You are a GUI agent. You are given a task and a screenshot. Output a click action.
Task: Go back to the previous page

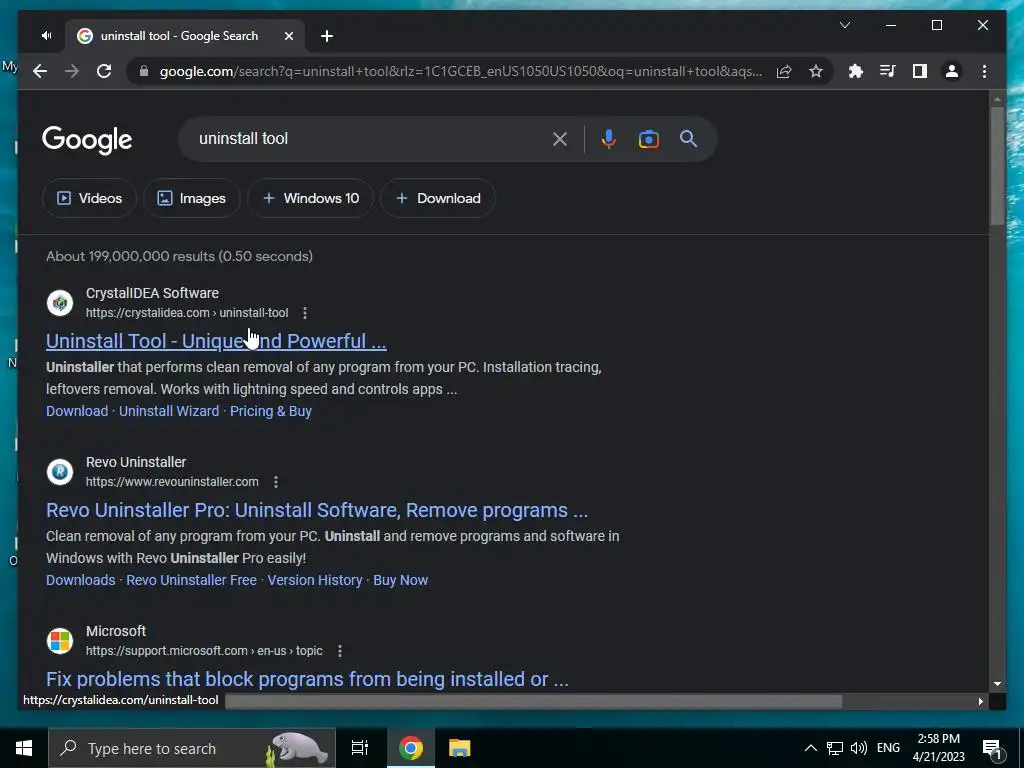(40, 71)
